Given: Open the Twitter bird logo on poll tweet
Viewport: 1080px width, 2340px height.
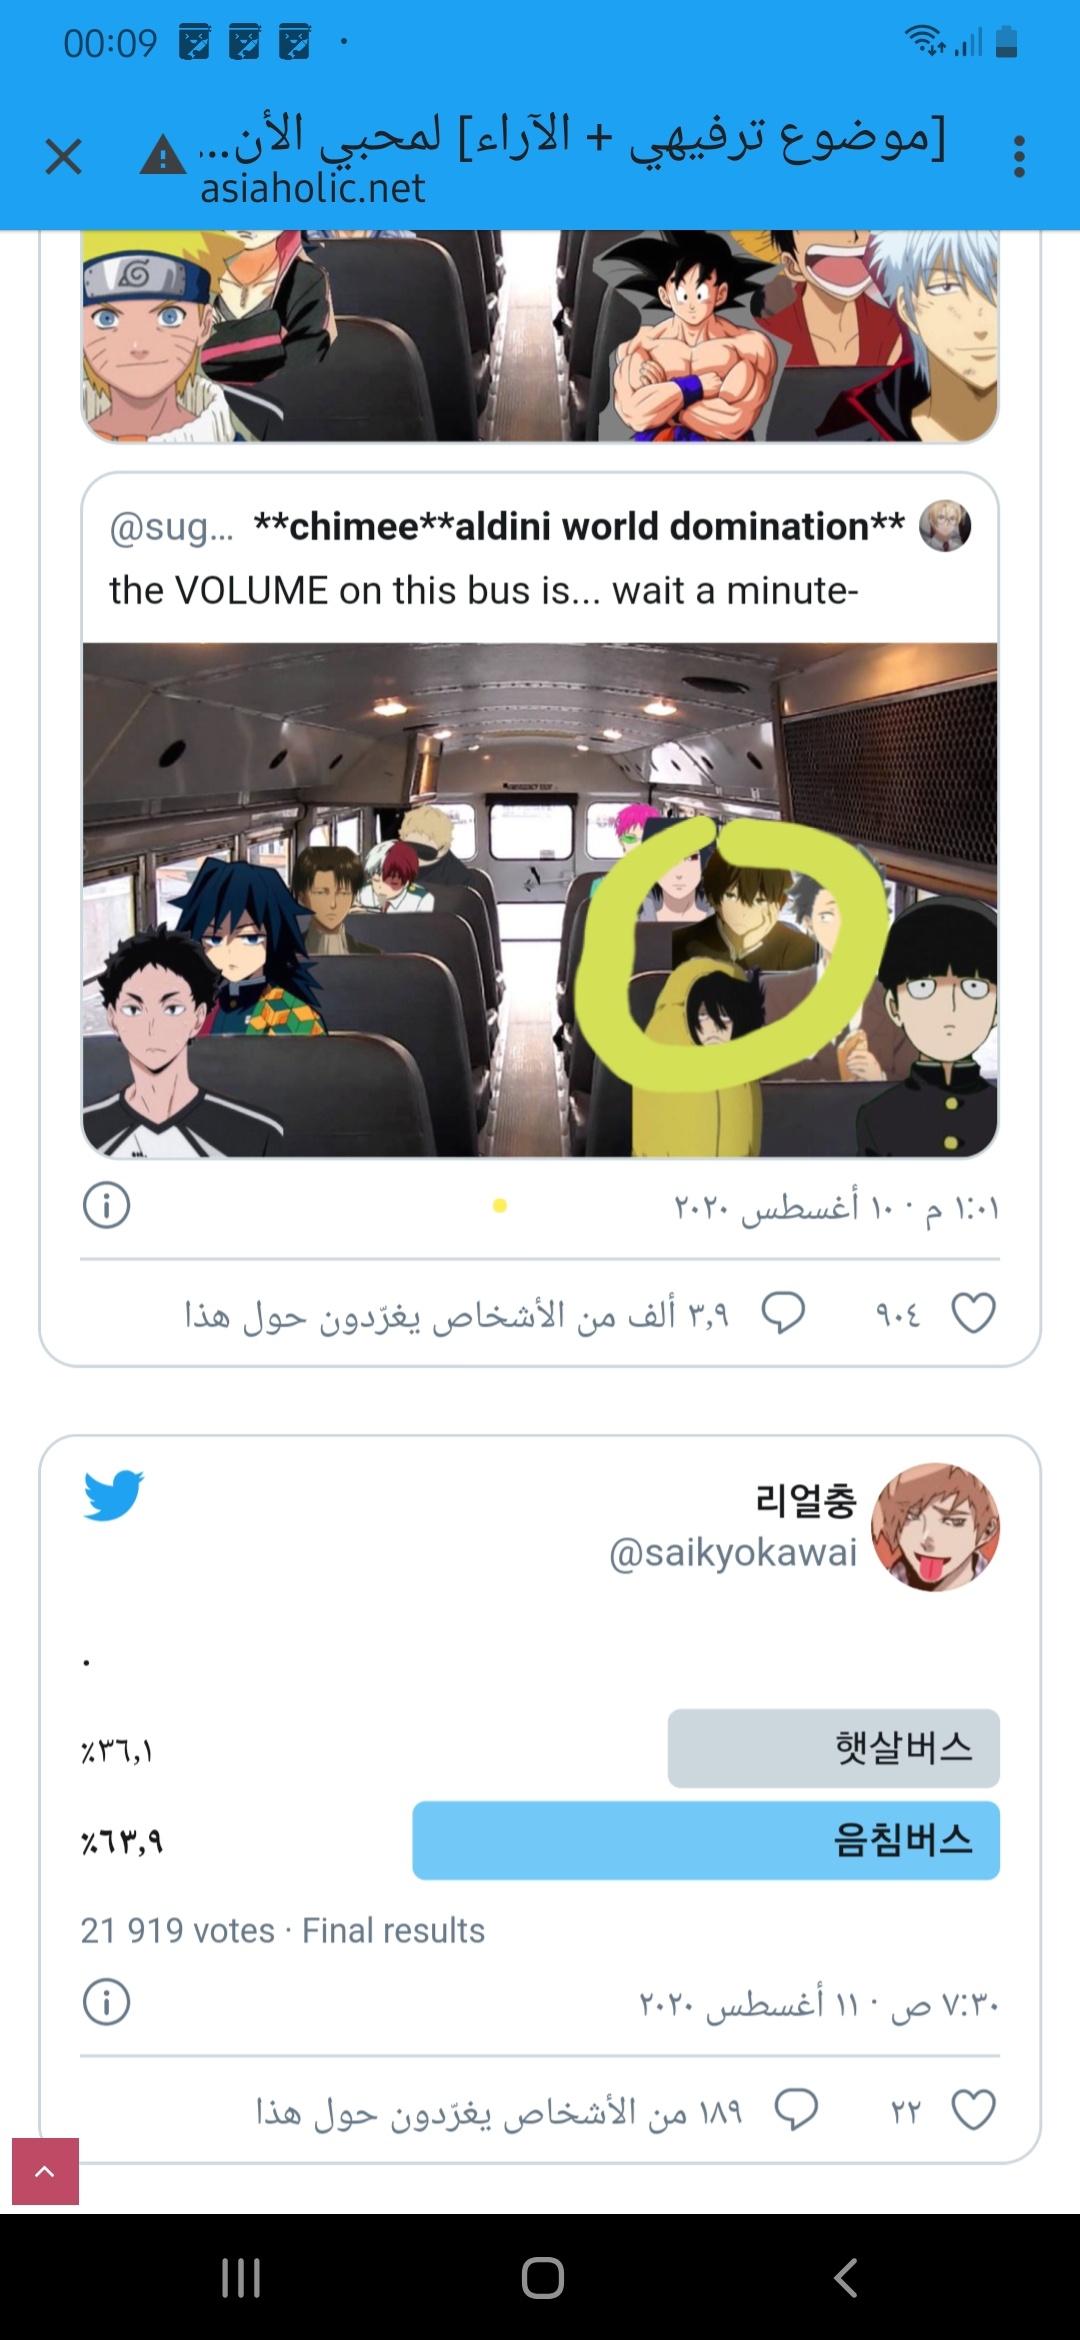Looking at the screenshot, I should (x=113, y=1495).
